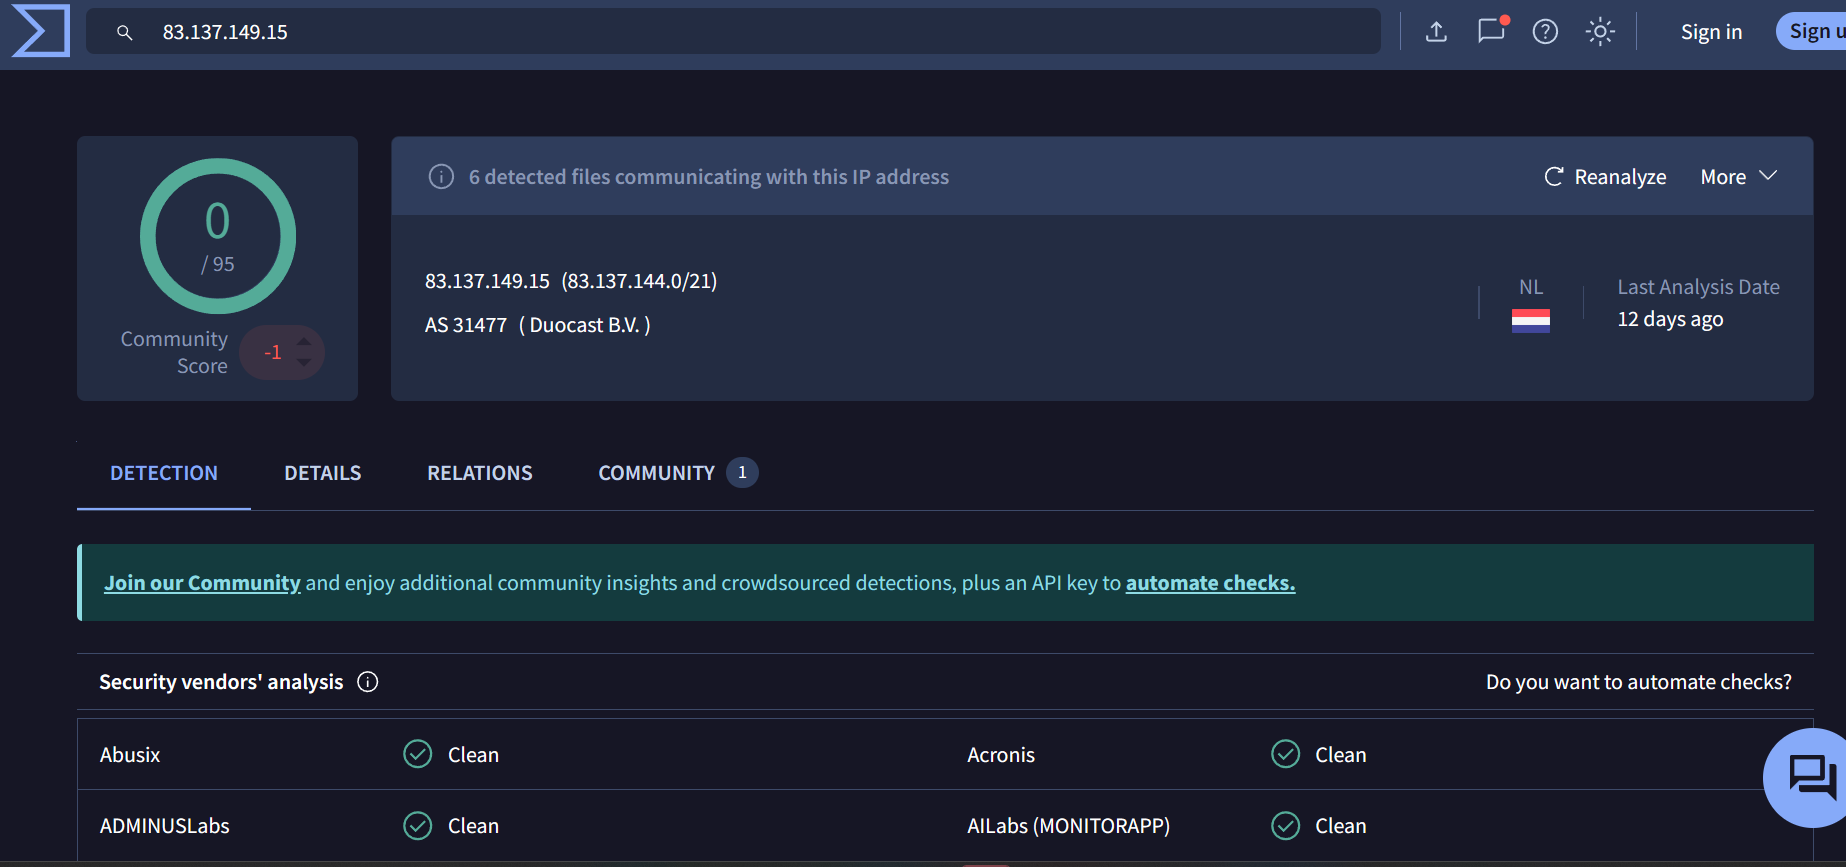Screen dimensions: 1846x867
Task: Open the notifications chat icon
Action: click(x=1491, y=31)
